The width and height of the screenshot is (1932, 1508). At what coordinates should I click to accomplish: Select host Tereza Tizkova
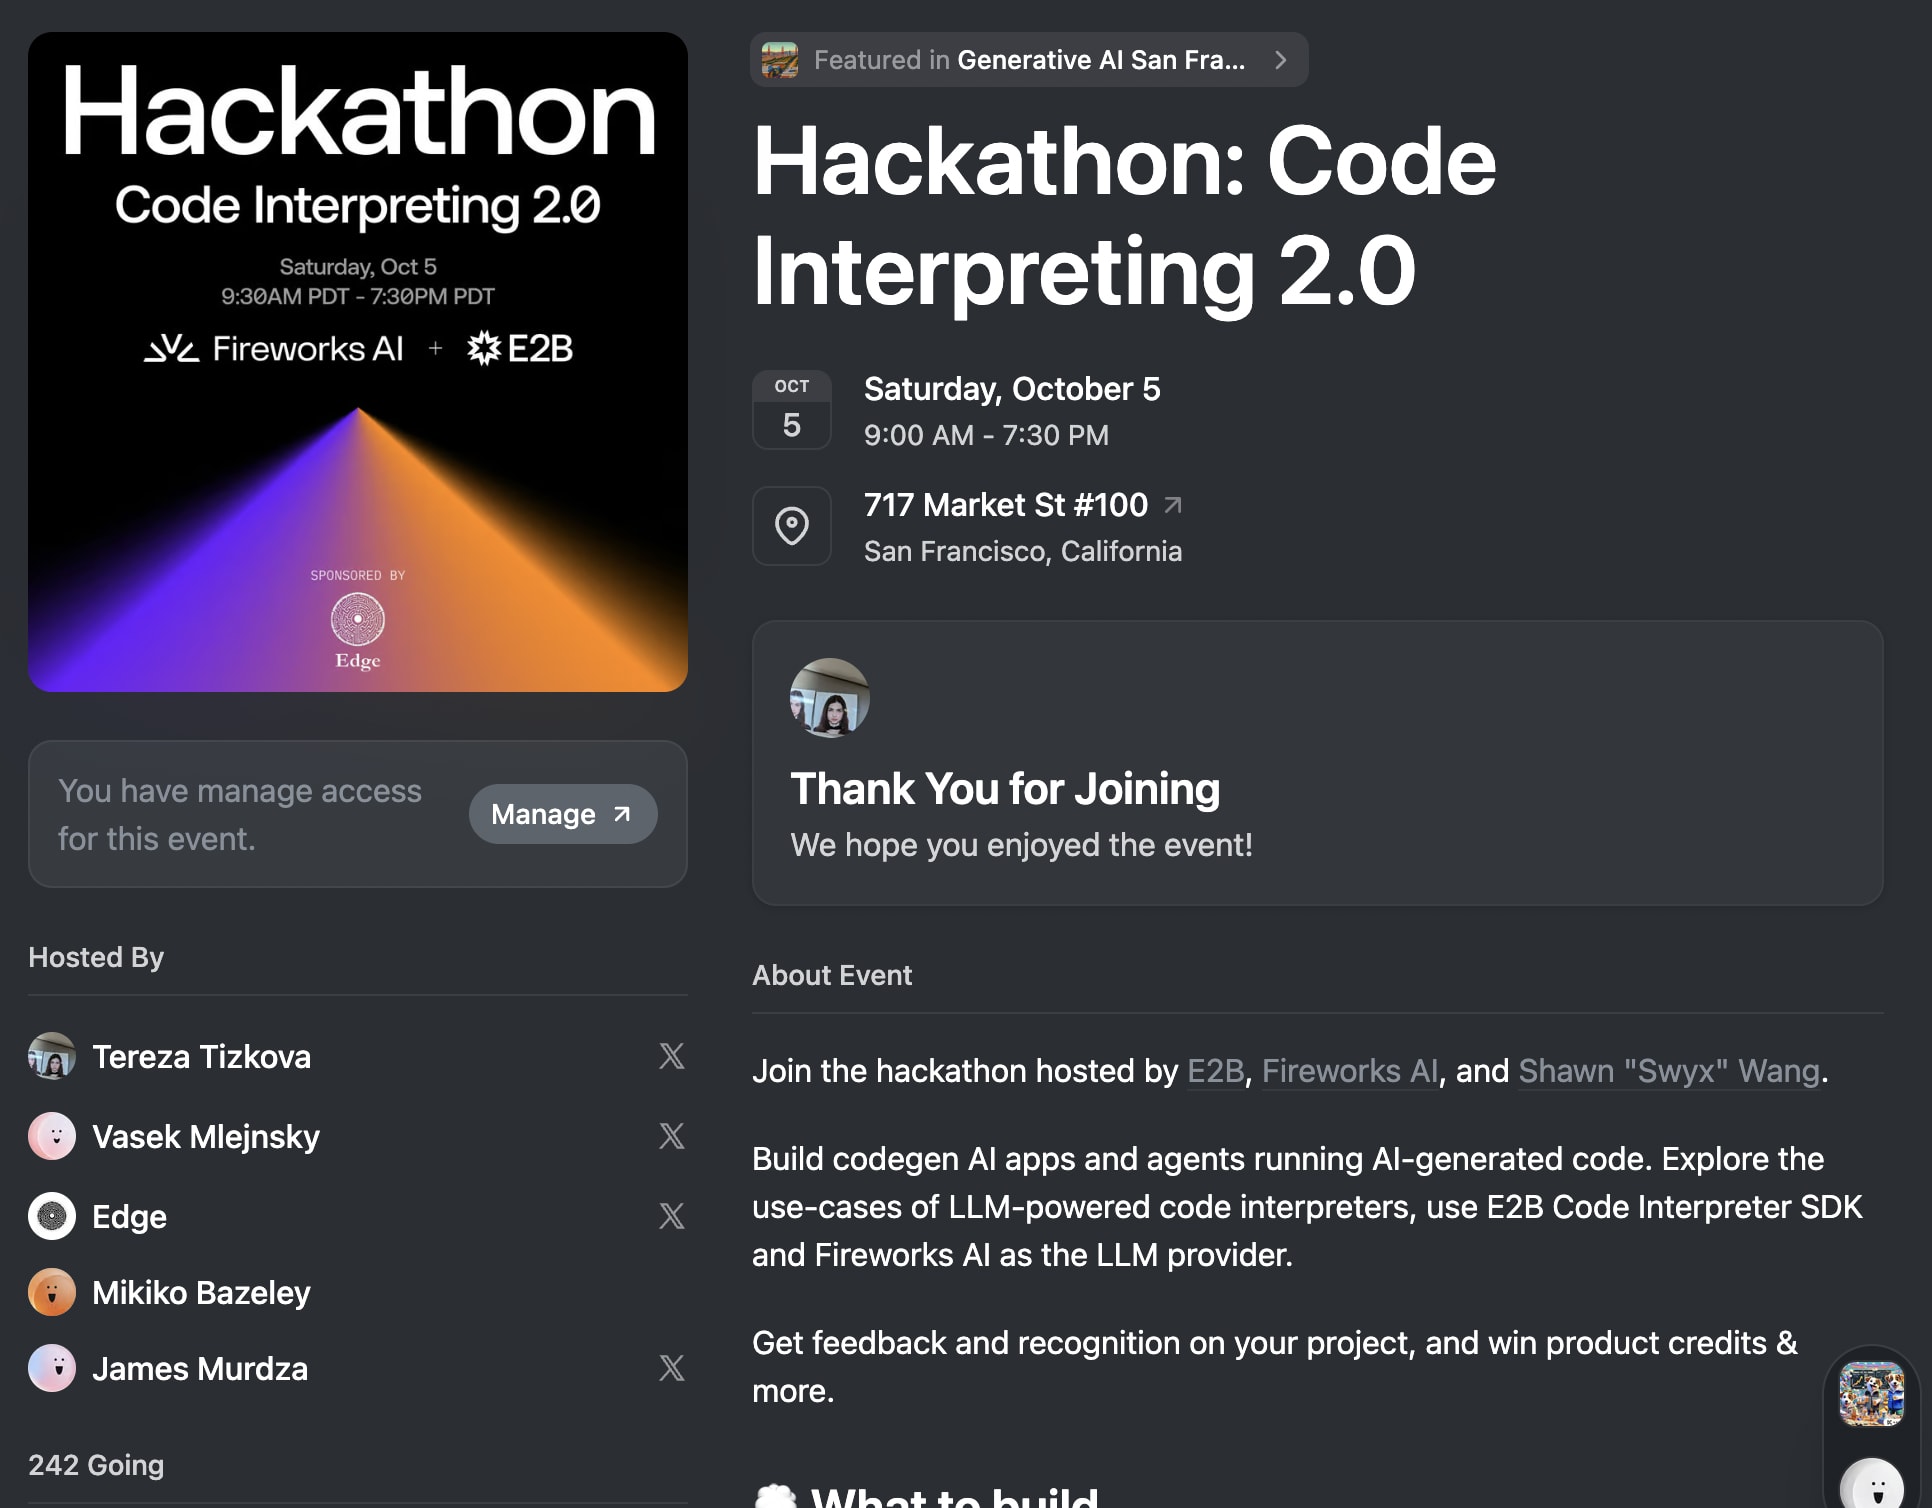201,1057
